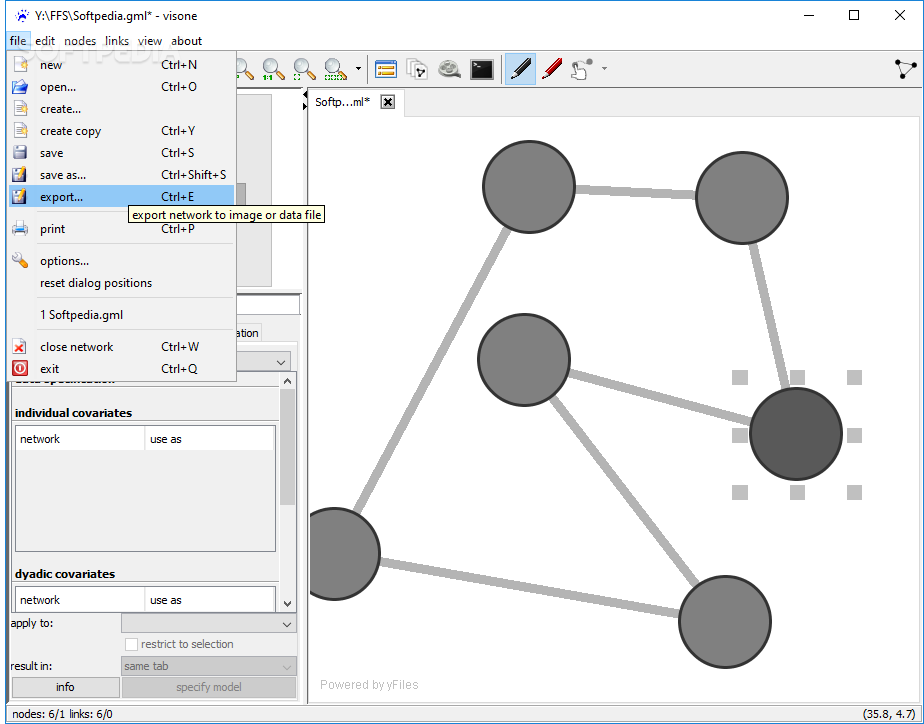Click the wrench icon beside options
This screenshot has width=924, height=724.
click(x=20, y=260)
